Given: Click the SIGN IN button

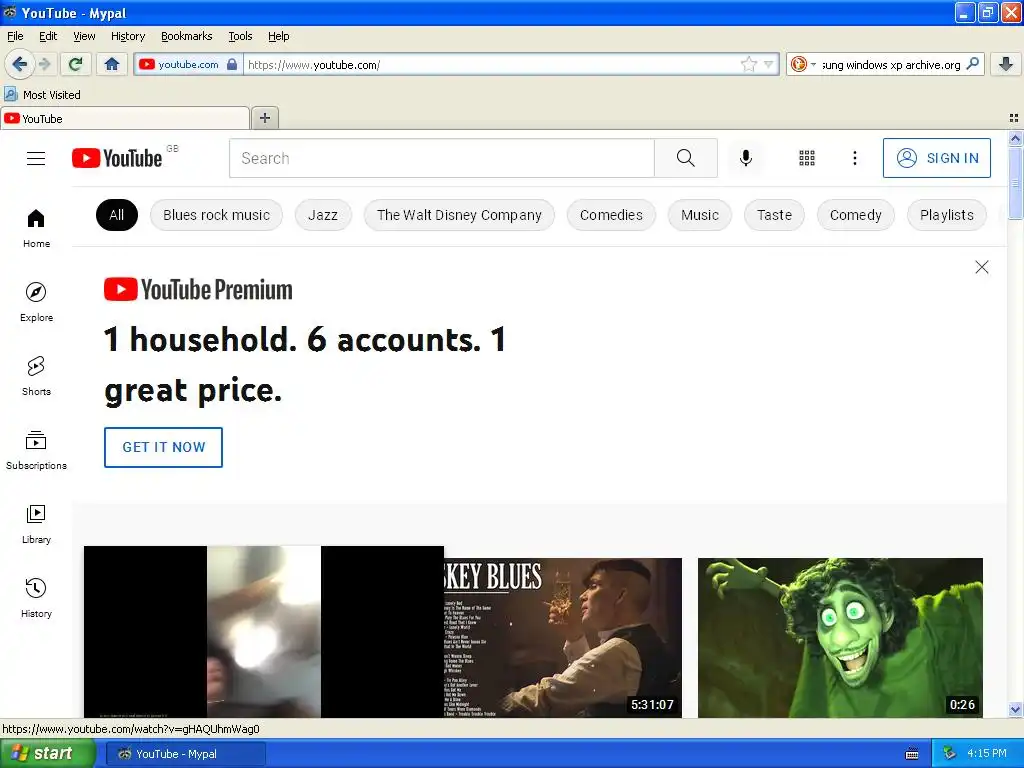Looking at the screenshot, I should [x=936, y=158].
